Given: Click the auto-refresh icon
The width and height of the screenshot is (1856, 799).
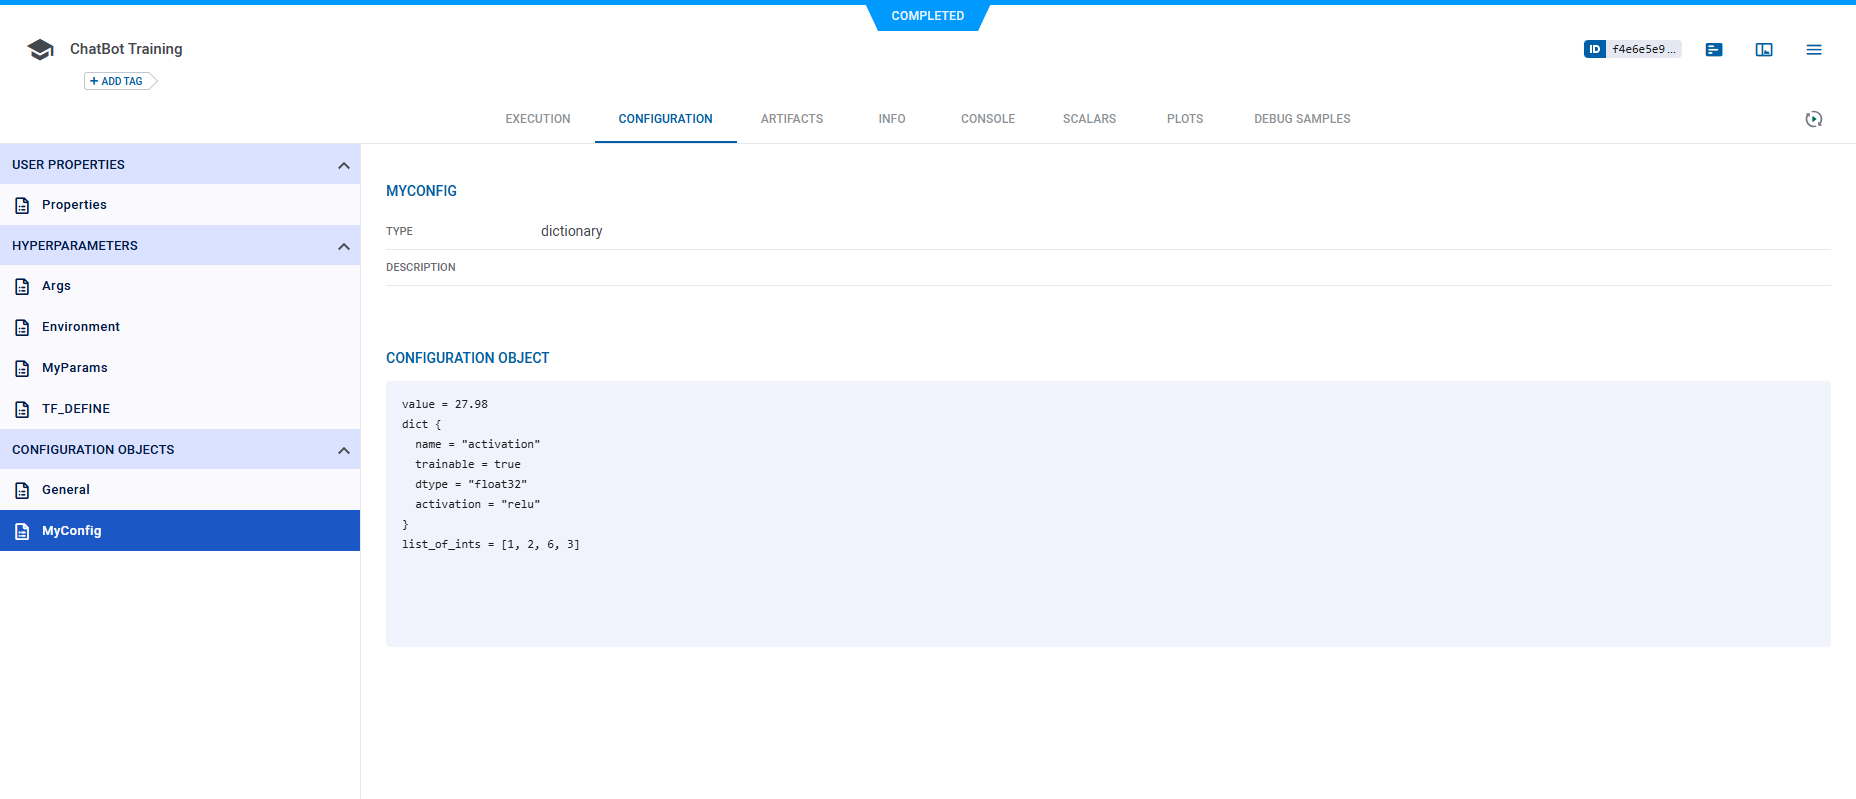Looking at the screenshot, I should [x=1813, y=119].
